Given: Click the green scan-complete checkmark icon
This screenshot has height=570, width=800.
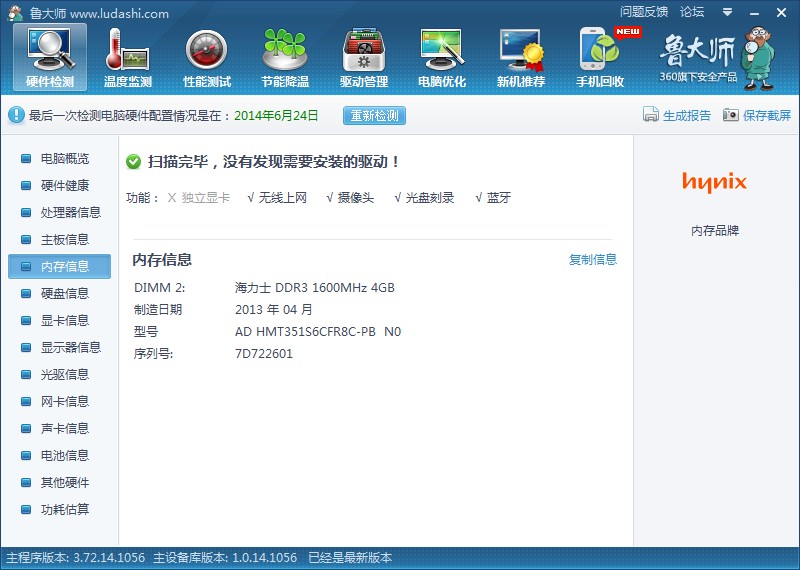Looking at the screenshot, I should pyautogui.click(x=133, y=162).
